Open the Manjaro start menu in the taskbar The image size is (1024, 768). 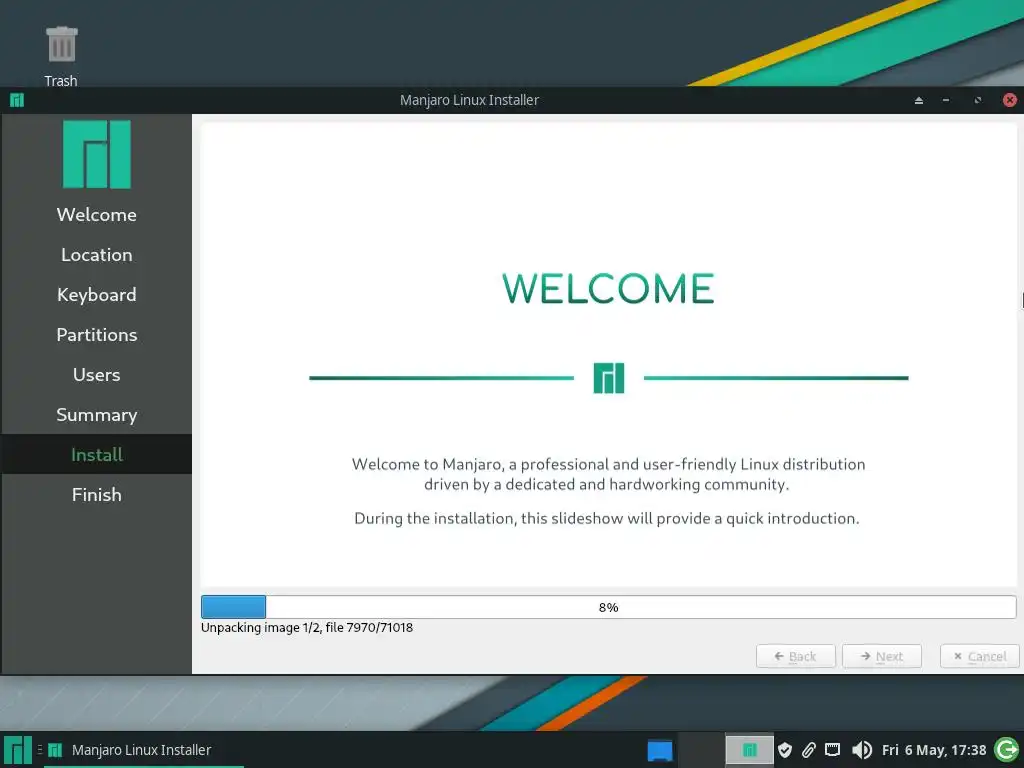18,750
